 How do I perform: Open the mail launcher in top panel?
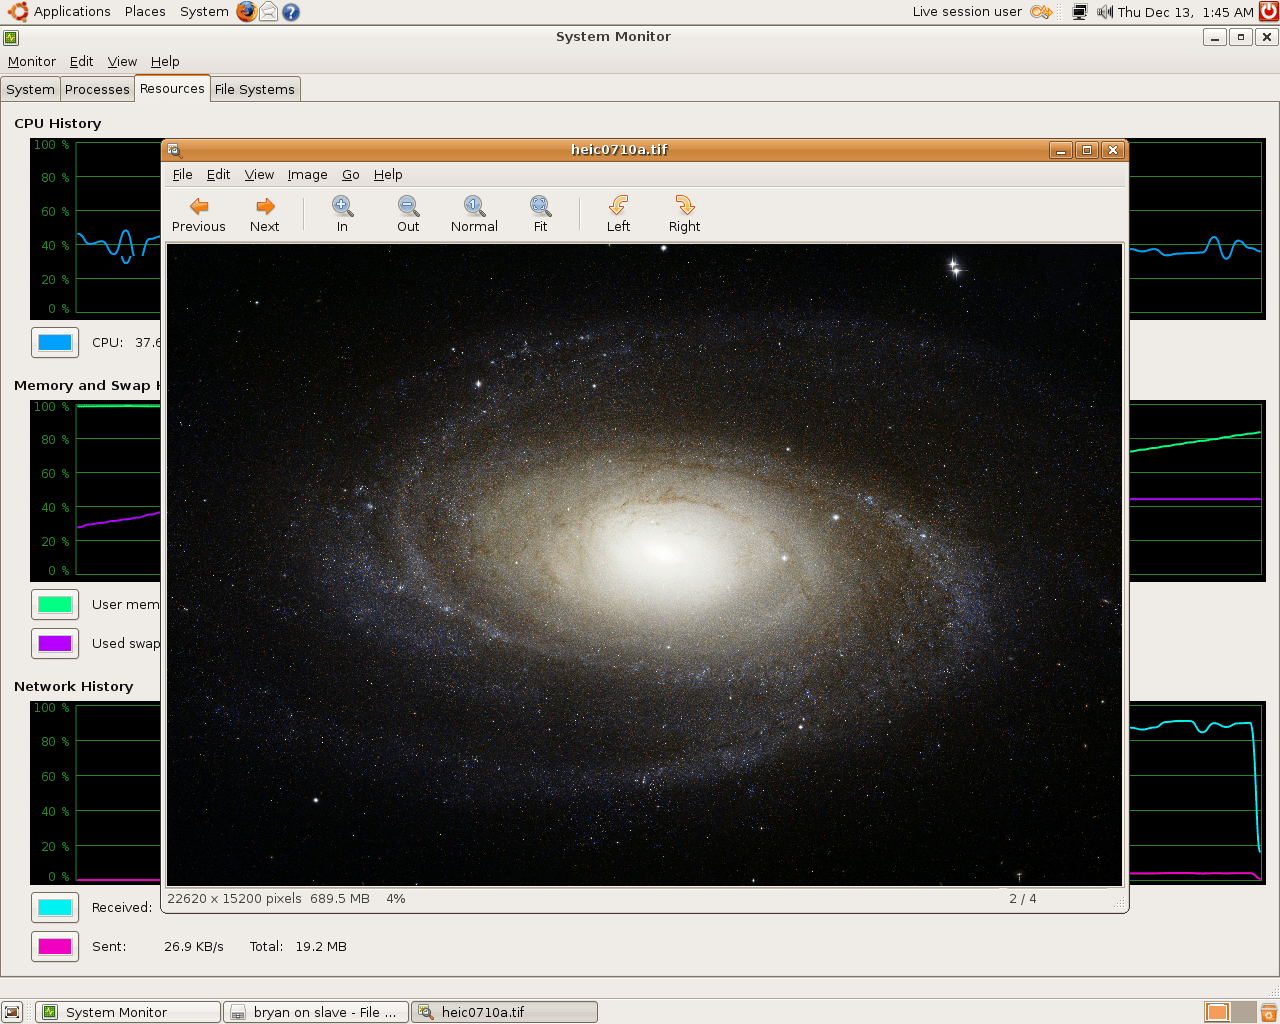[x=269, y=12]
